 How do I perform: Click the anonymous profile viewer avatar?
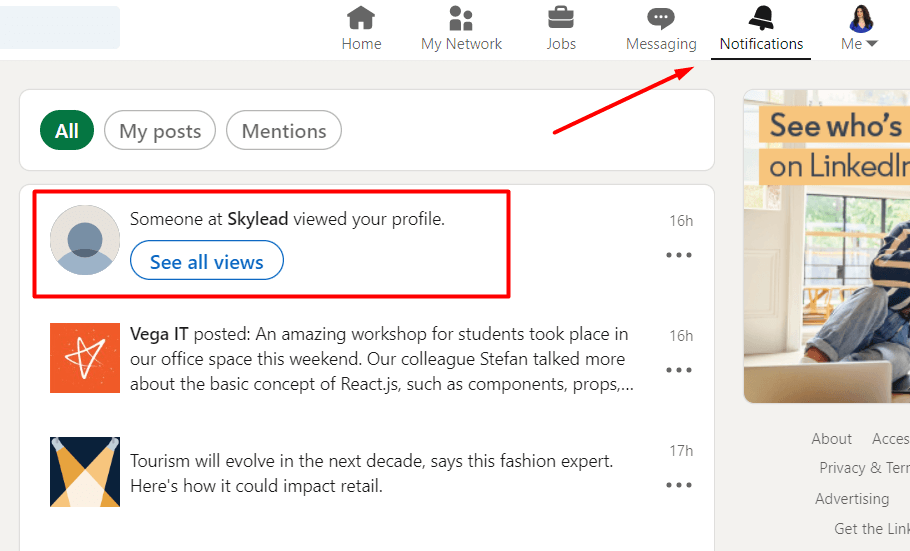(x=85, y=240)
